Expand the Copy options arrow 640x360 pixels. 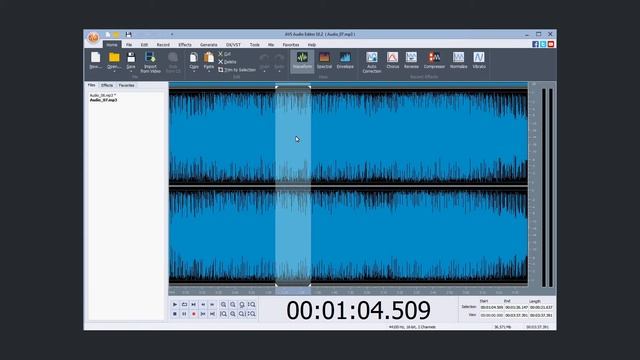tap(194, 71)
